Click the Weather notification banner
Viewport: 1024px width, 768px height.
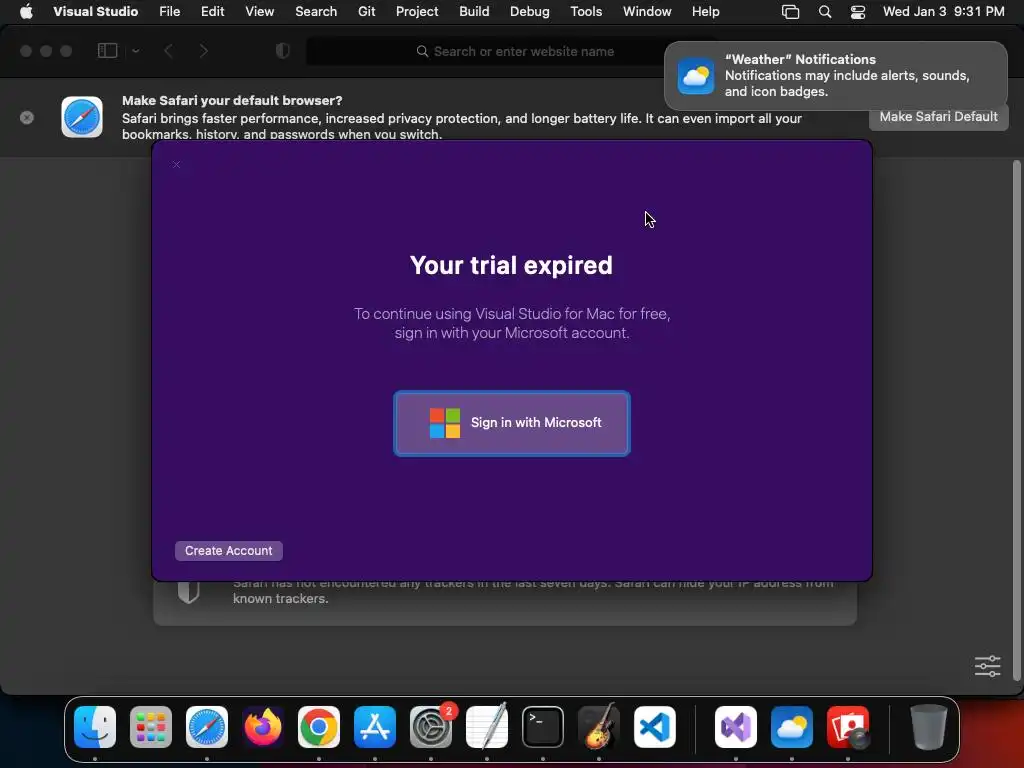click(835, 76)
